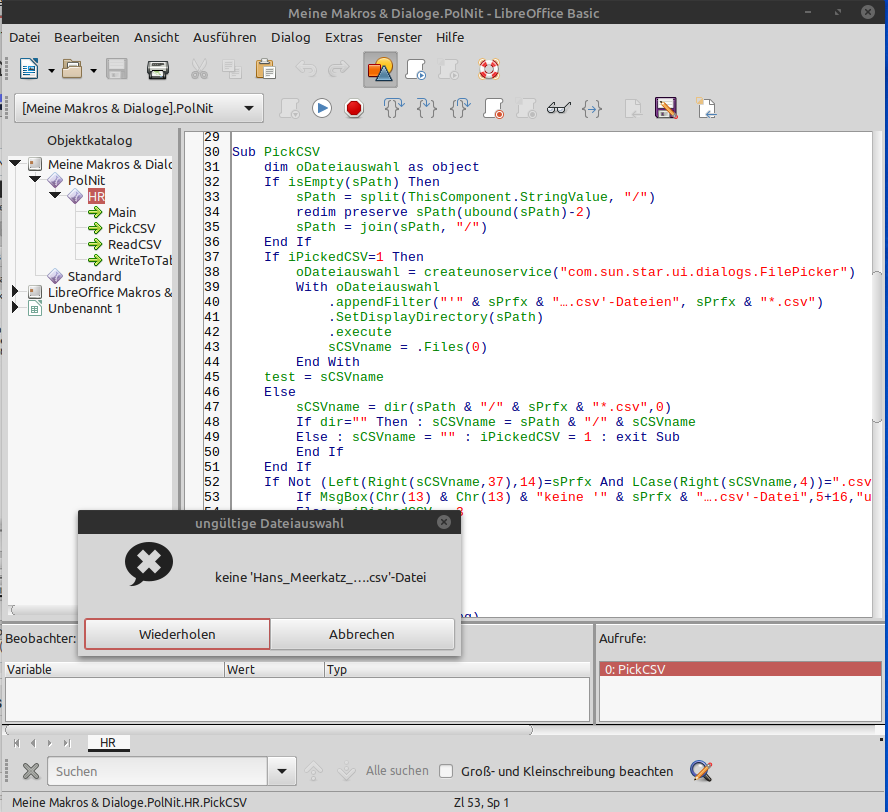Click the Print icon
This screenshot has width=888, height=812.
pos(157,70)
